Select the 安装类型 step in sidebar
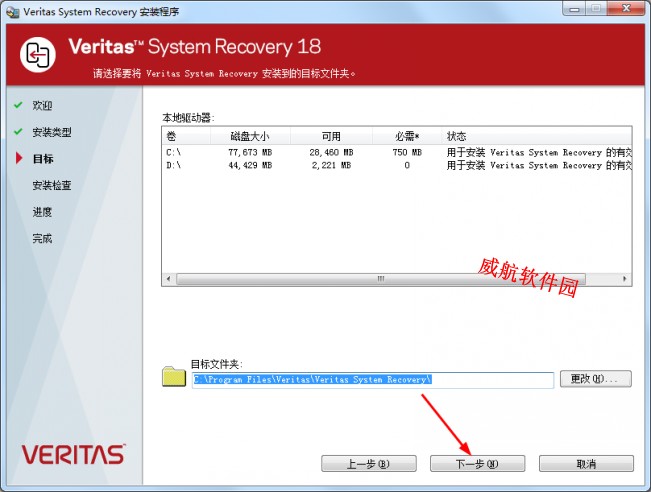The height and width of the screenshot is (492, 651). click(x=52, y=132)
